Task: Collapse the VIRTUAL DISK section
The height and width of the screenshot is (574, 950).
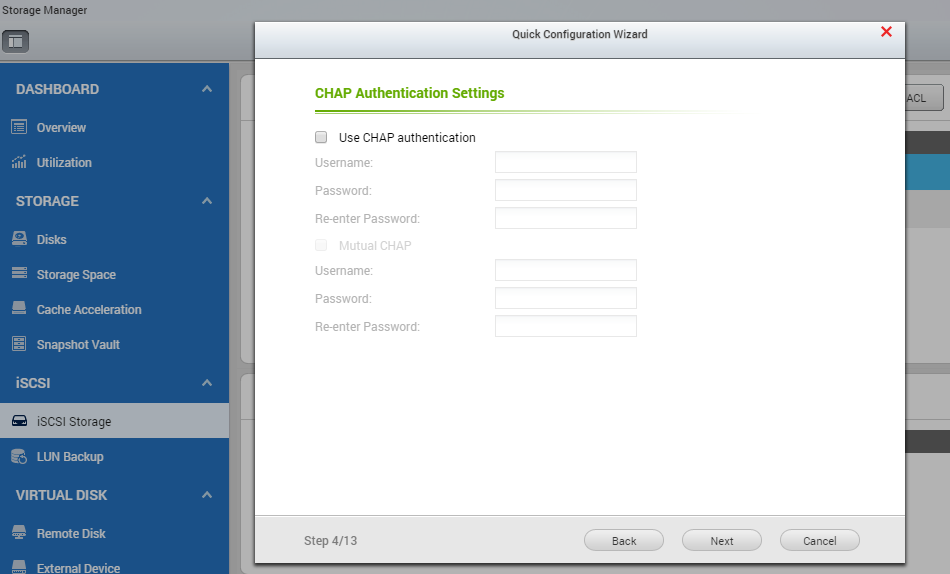Action: (x=207, y=495)
